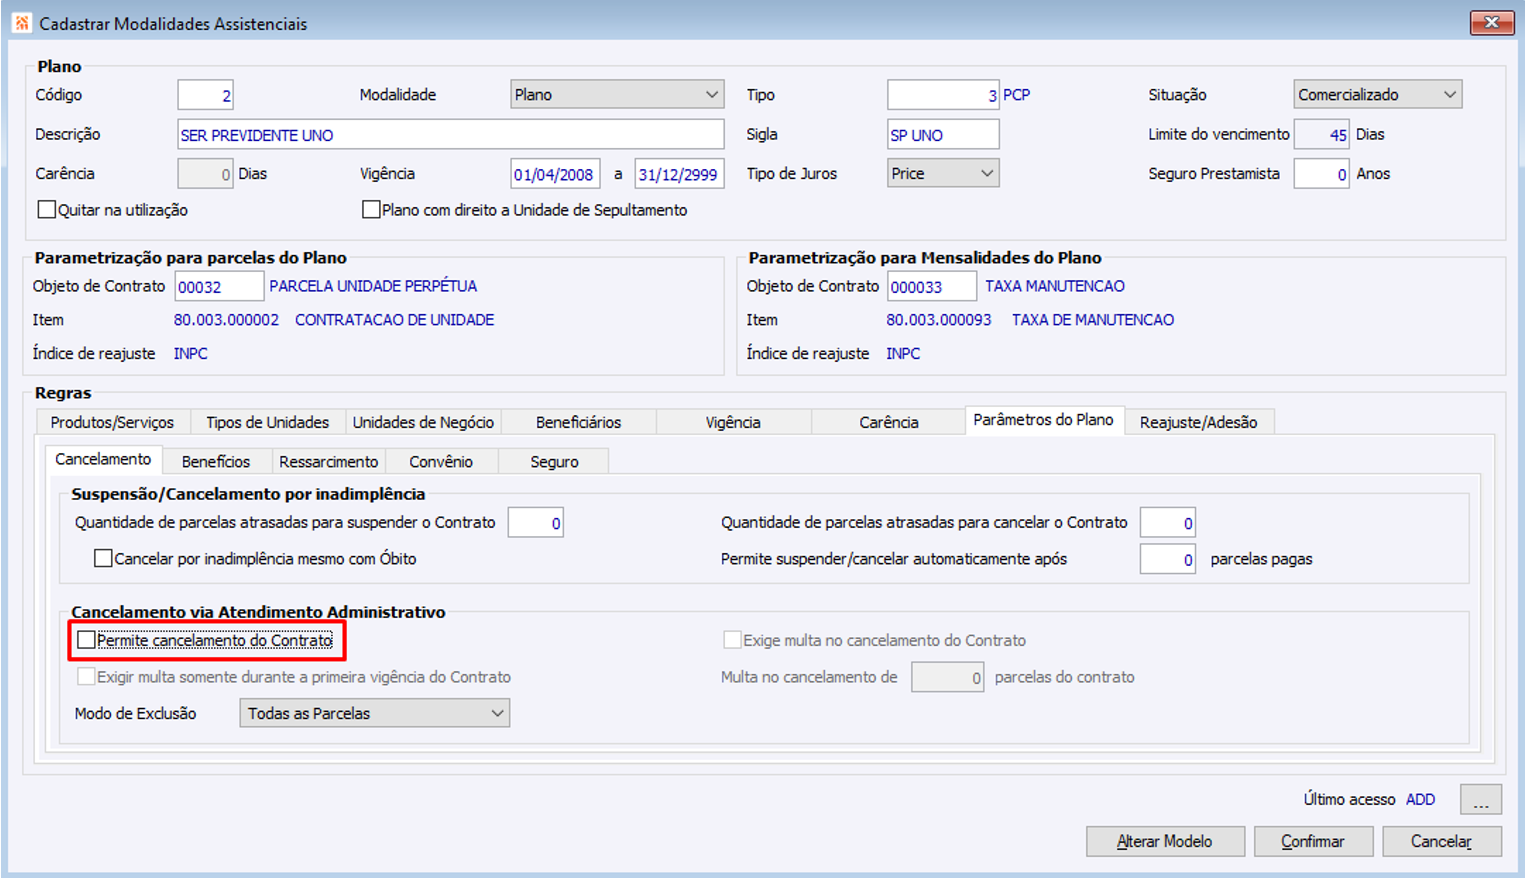Click Vigência end date 31/12/2999
This screenshot has height=878, width=1526.
(x=679, y=173)
